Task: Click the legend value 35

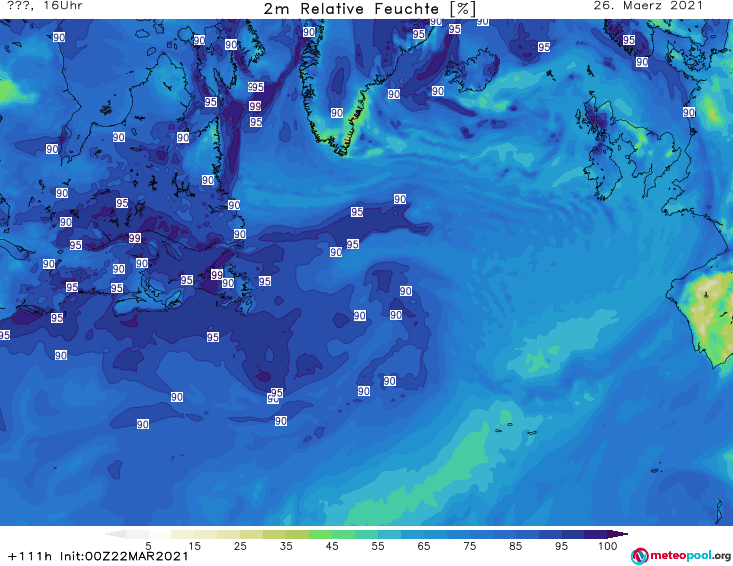Action: point(286,546)
